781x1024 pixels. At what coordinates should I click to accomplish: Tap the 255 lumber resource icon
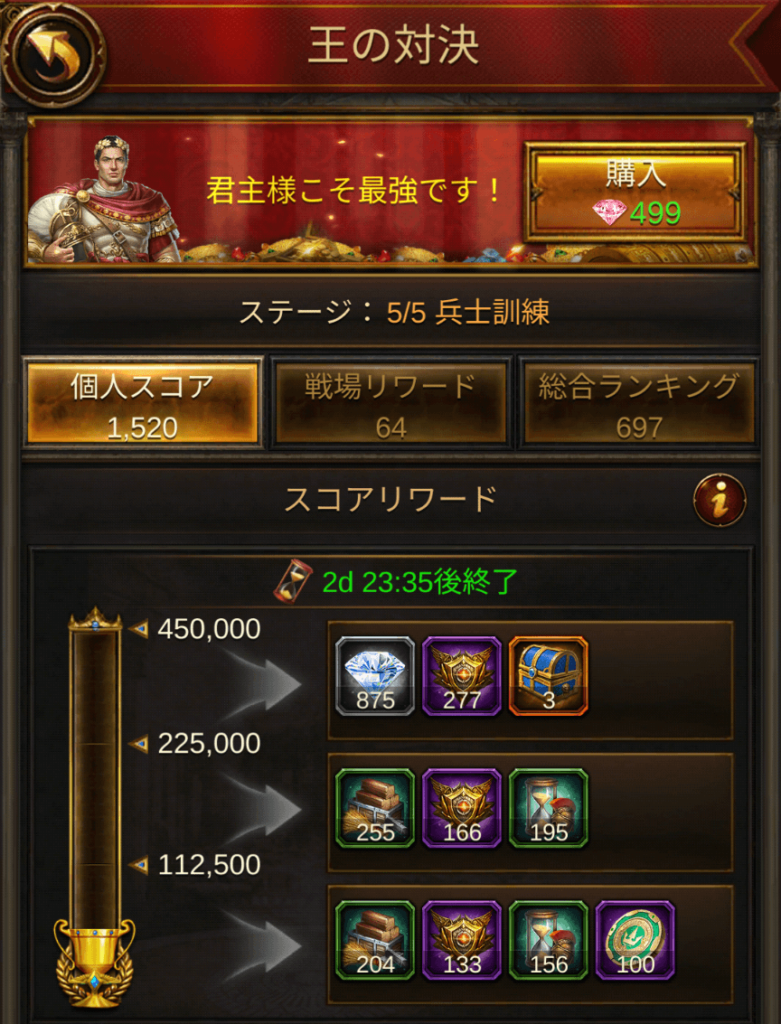click(x=375, y=808)
